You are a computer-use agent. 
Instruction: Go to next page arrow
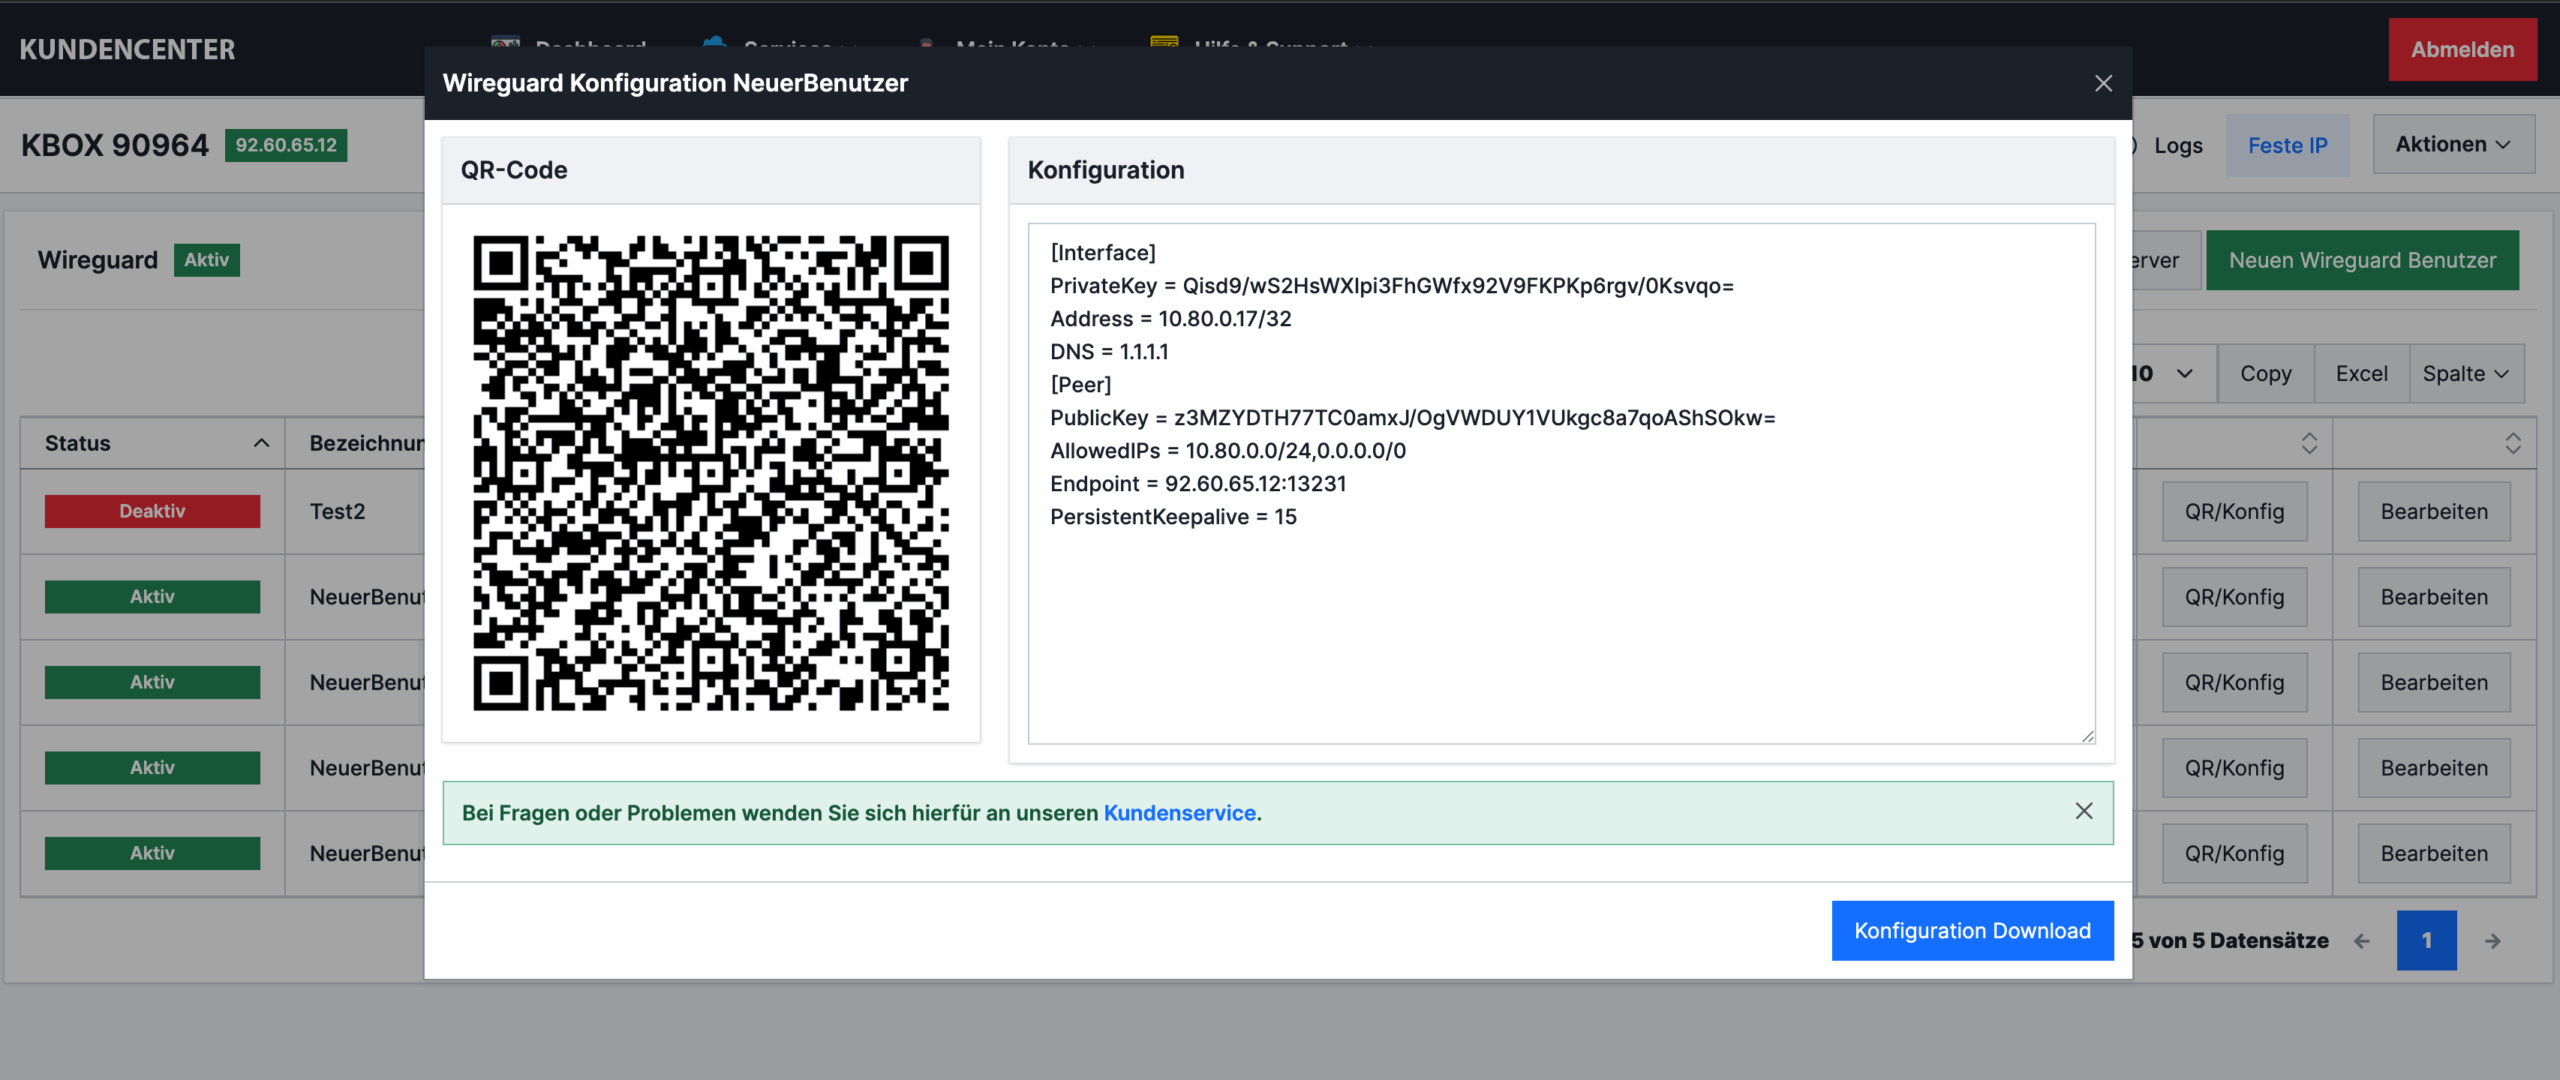click(x=2492, y=941)
